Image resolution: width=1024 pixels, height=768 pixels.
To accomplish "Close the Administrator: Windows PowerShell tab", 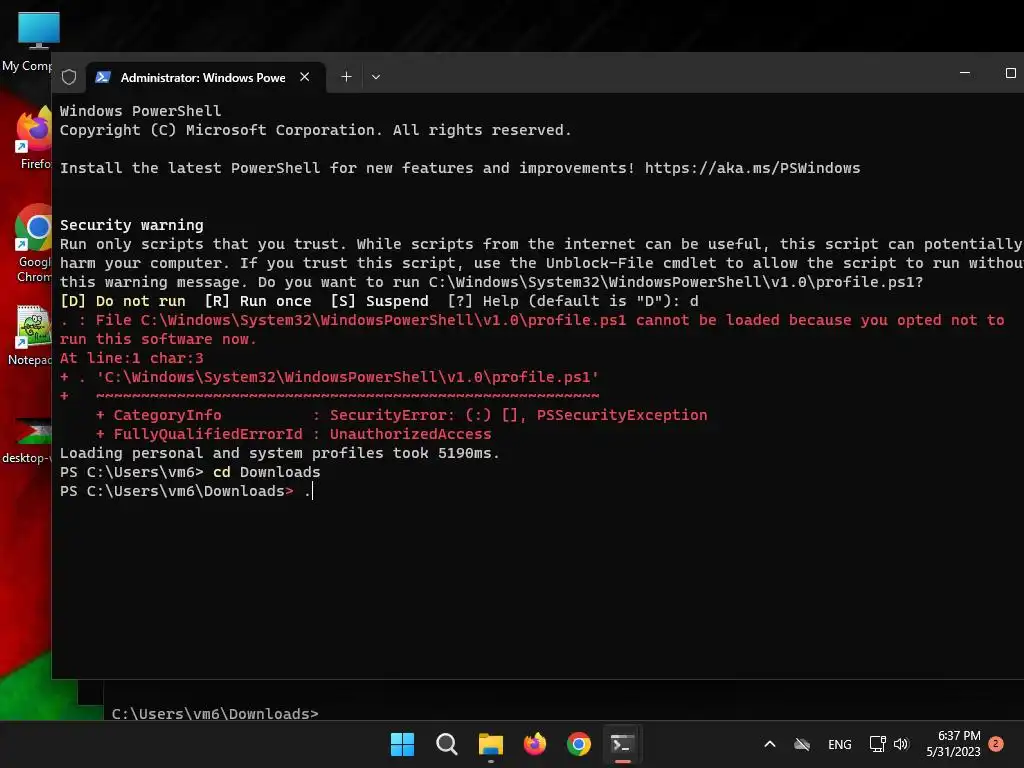I will pyautogui.click(x=304, y=77).
